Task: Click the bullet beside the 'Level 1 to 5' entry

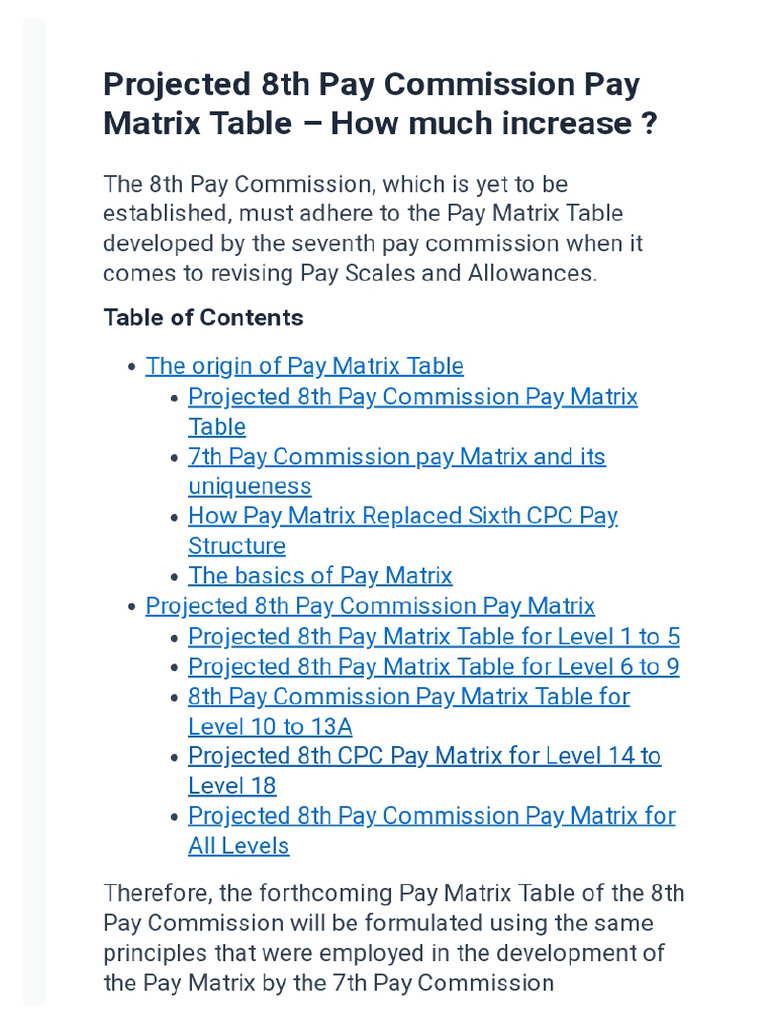Action: point(175,637)
